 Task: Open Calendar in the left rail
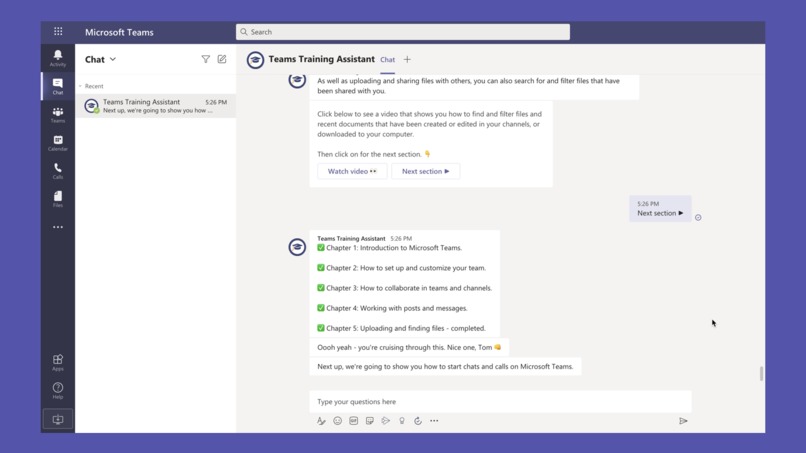58,142
